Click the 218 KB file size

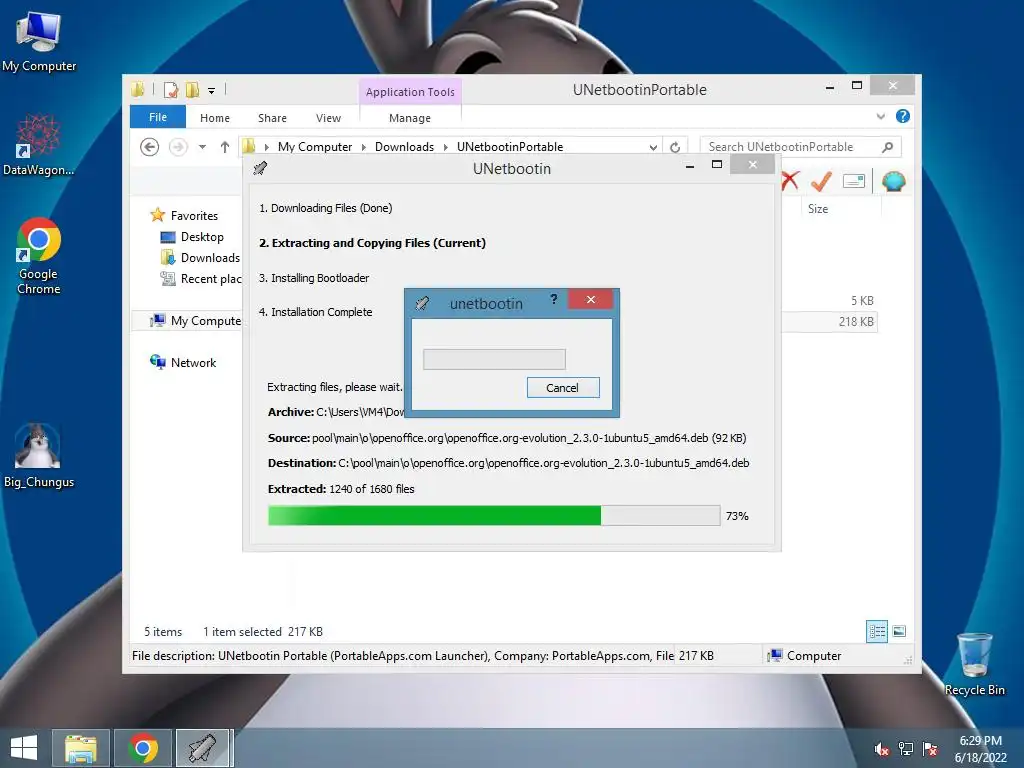point(856,321)
